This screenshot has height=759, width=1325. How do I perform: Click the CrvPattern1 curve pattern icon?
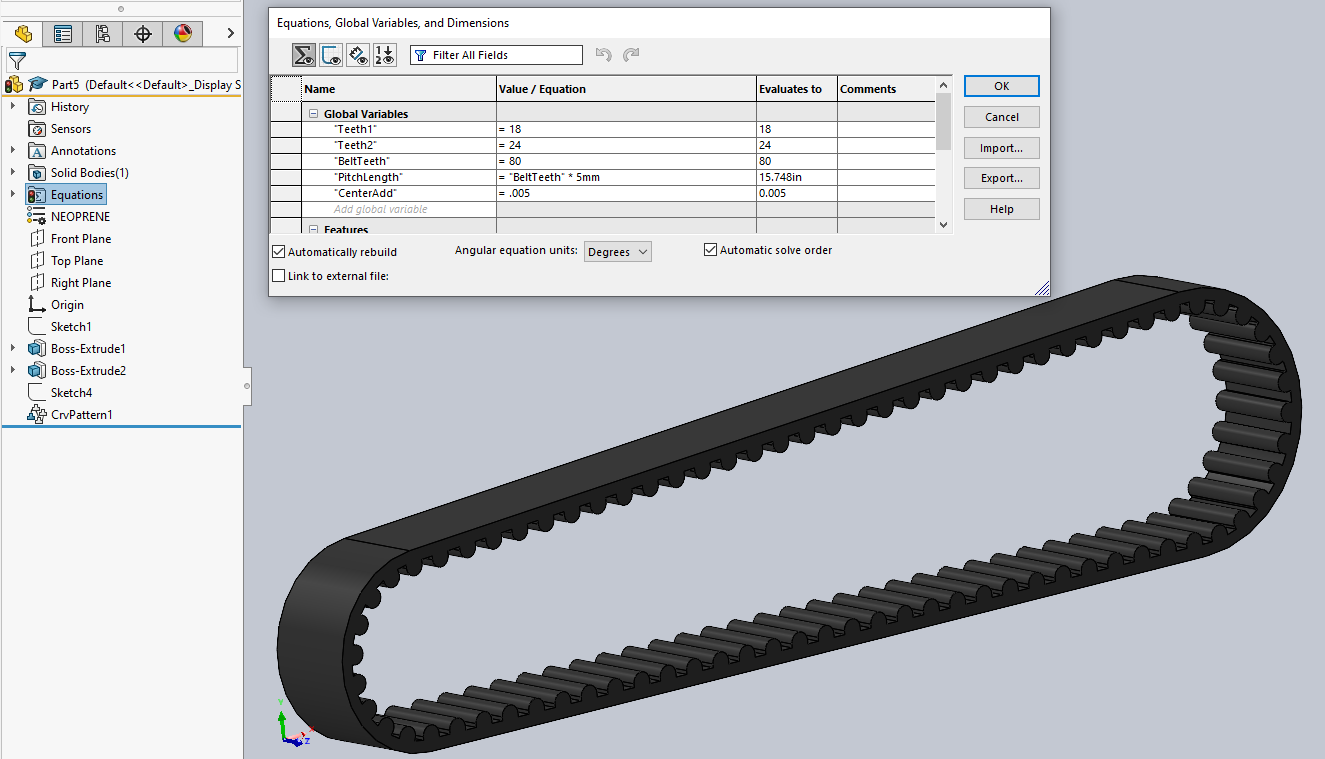37,415
